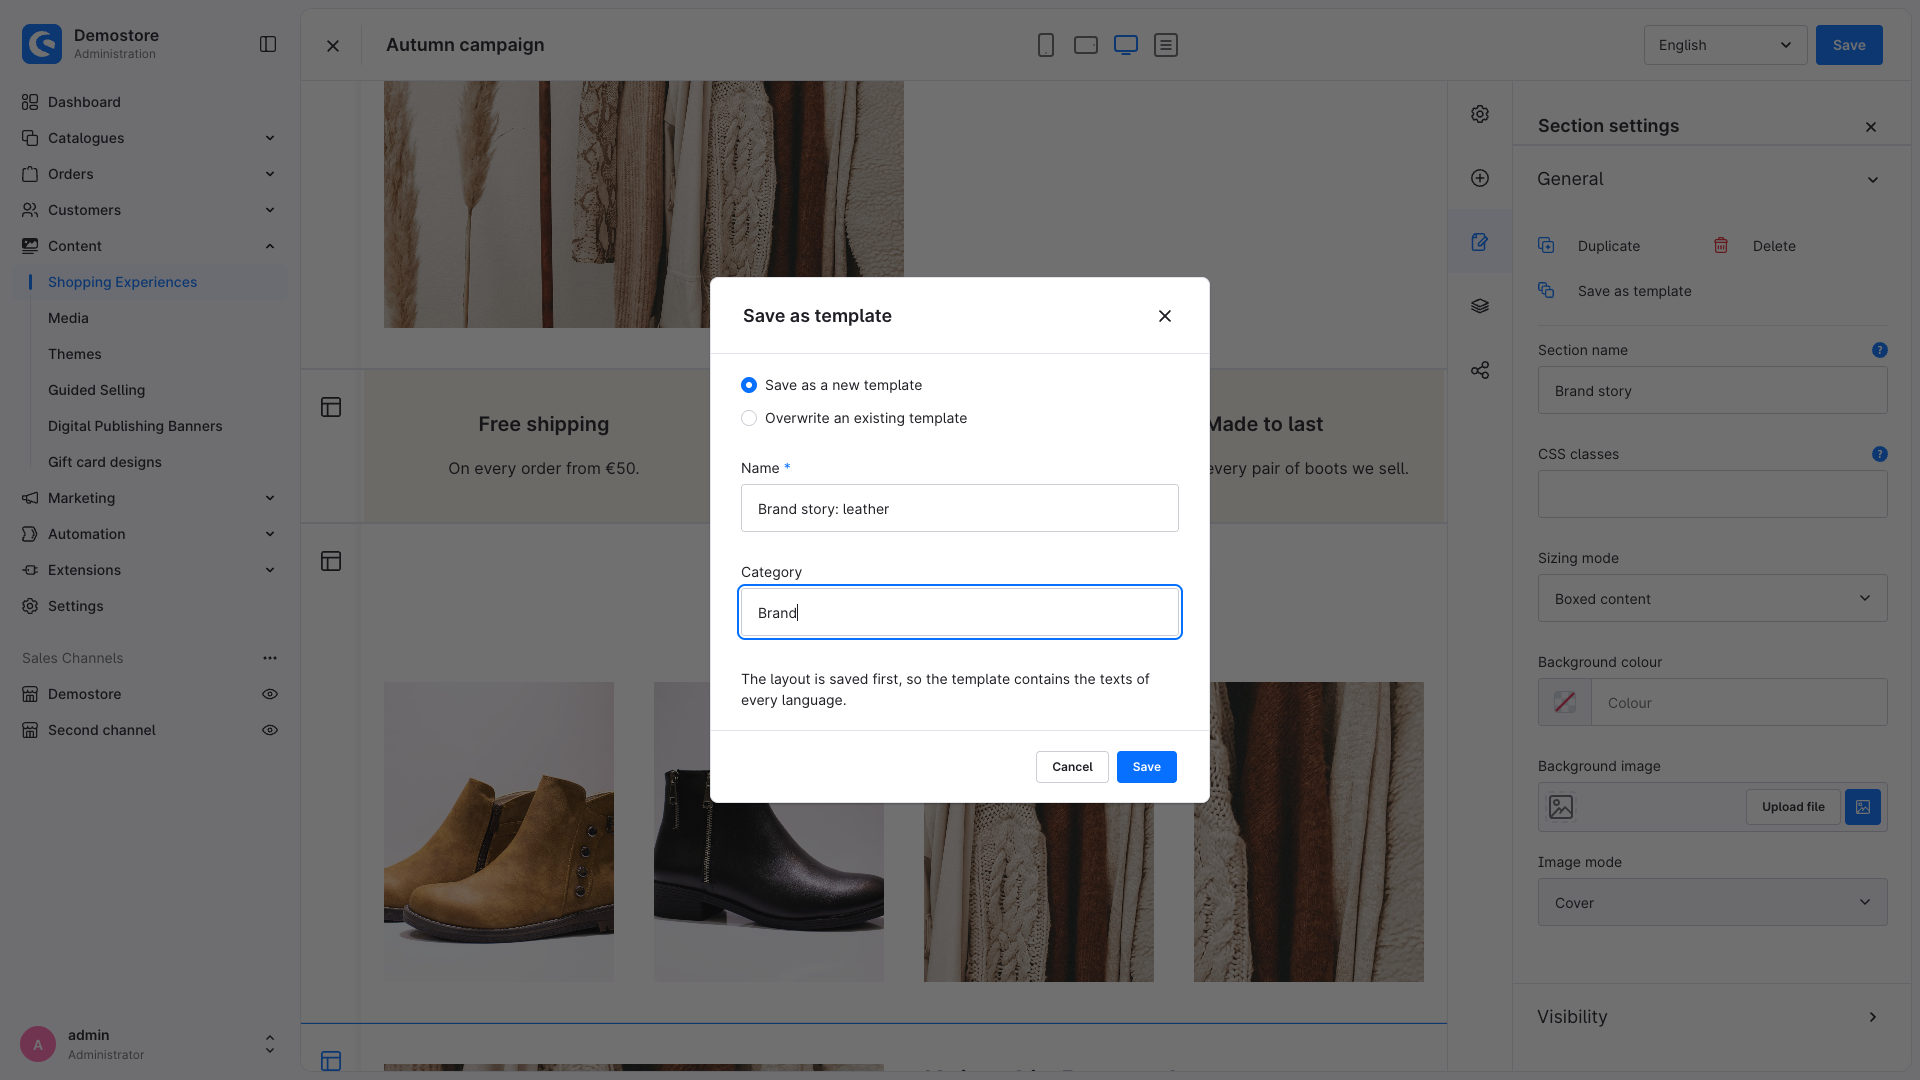Image resolution: width=1920 pixels, height=1080 pixels.
Task: Click the Delete section action
Action: (x=1755, y=246)
